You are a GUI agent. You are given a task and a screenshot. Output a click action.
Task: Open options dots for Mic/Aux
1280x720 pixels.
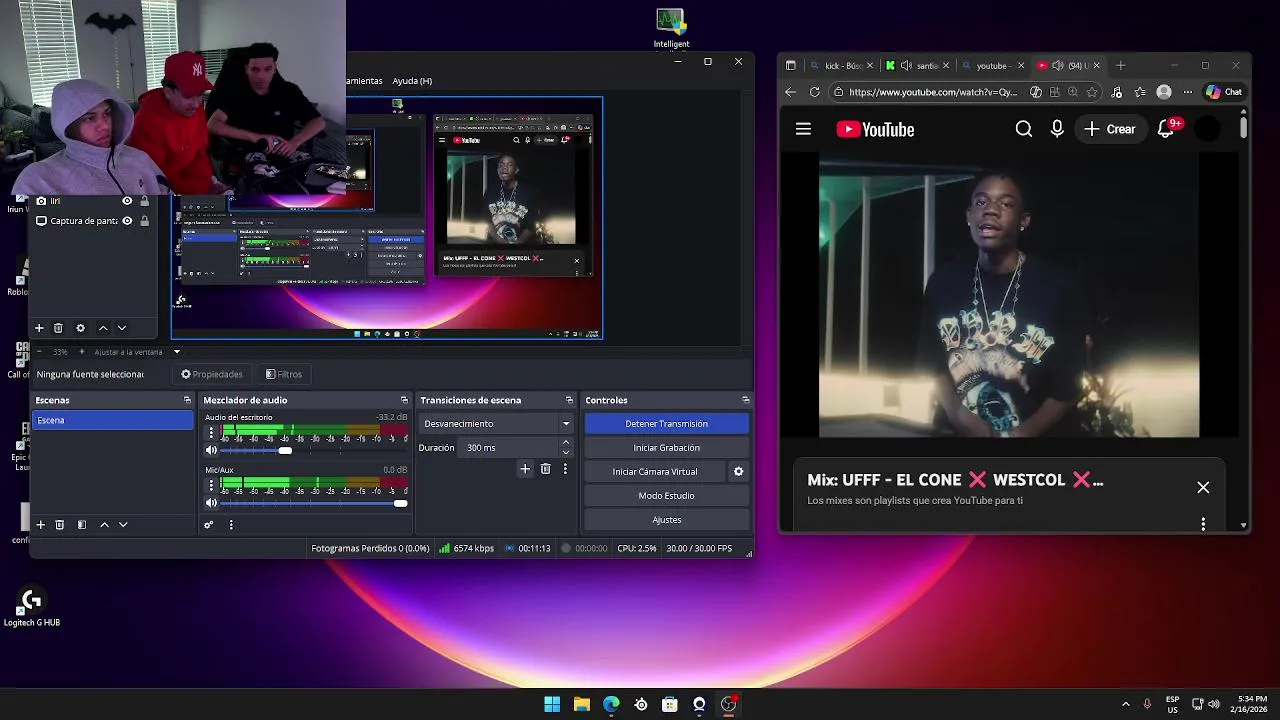pos(211,485)
